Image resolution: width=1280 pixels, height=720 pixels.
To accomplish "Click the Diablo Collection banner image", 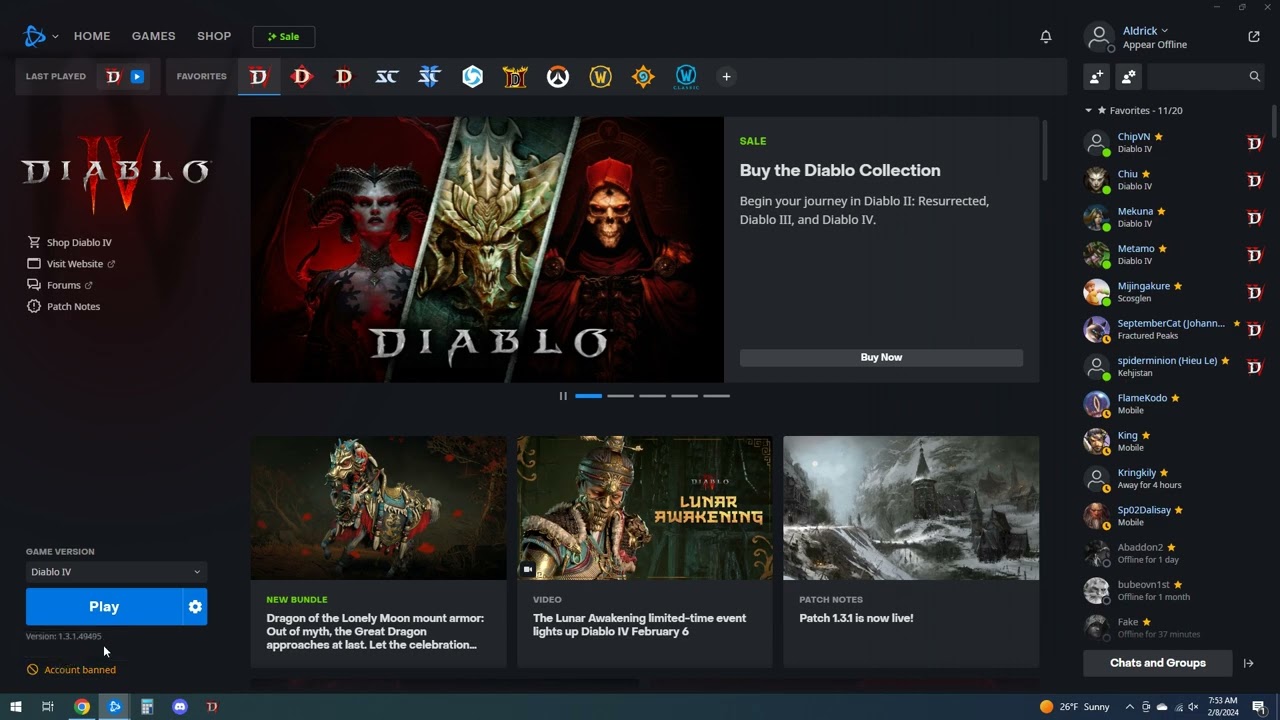I will click(487, 250).
